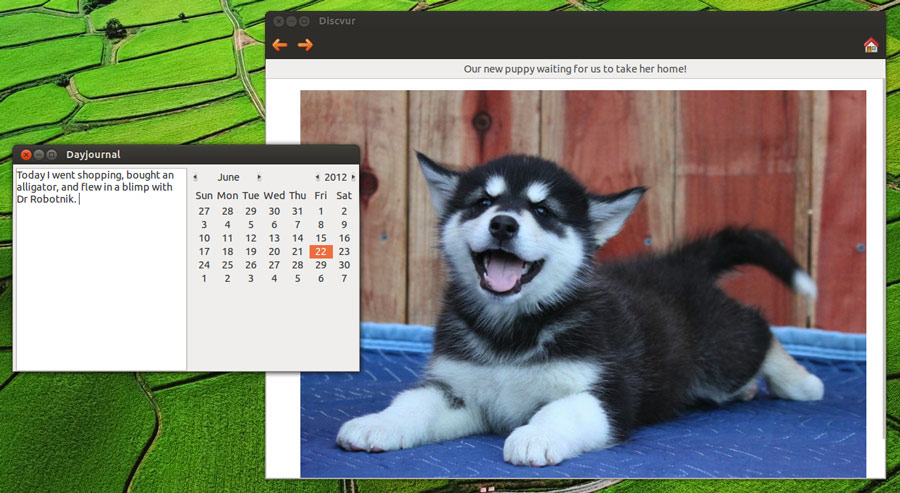Viewport: 900px width, 493px height.
Task: Minimize the Dayjournal window
Action: 39,154
